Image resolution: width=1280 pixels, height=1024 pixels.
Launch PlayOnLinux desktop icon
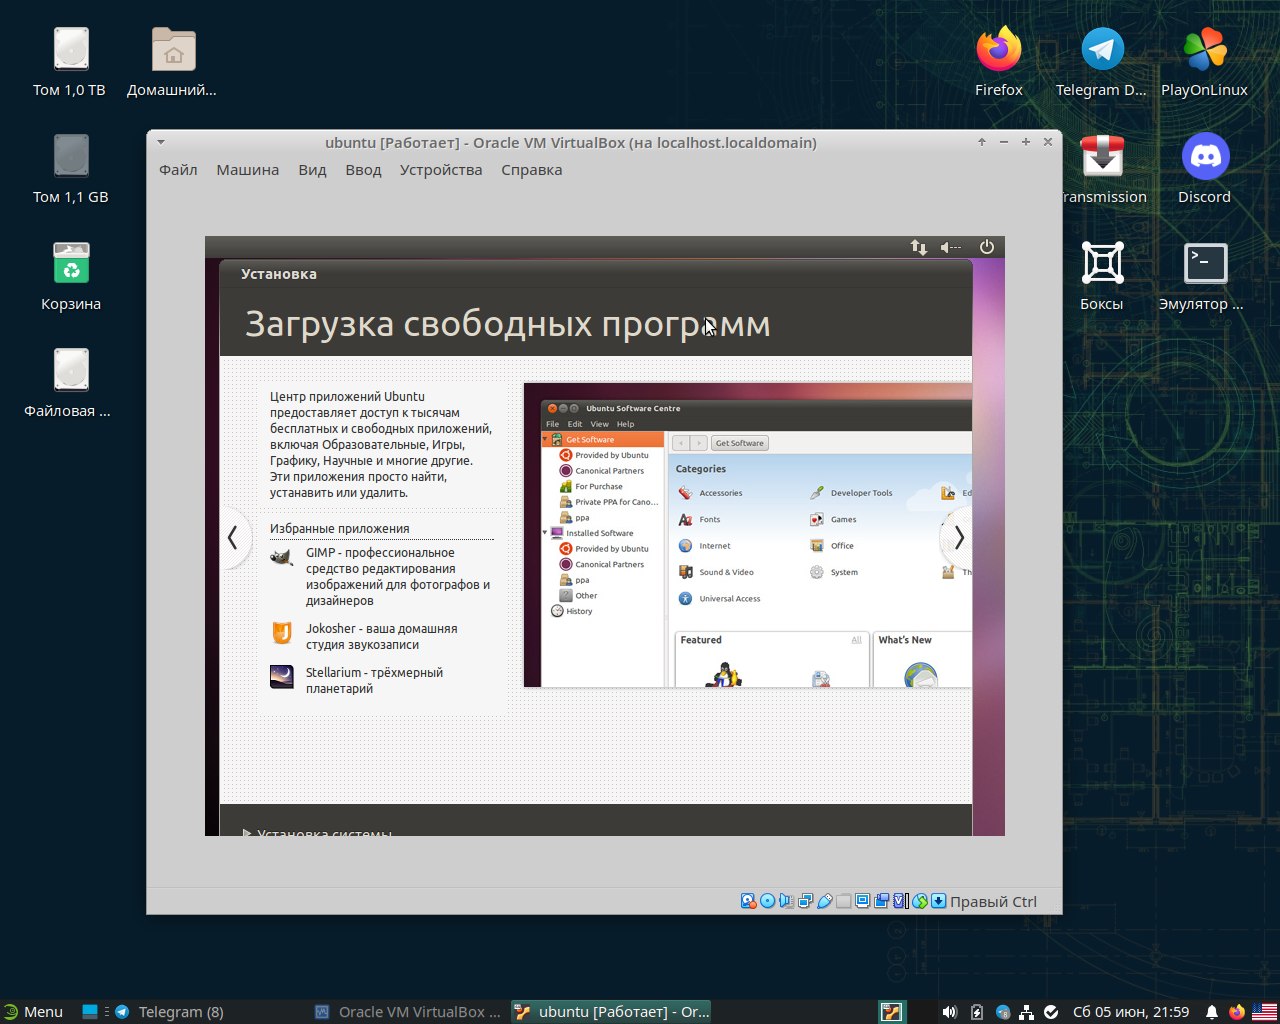coord(1204,62)
